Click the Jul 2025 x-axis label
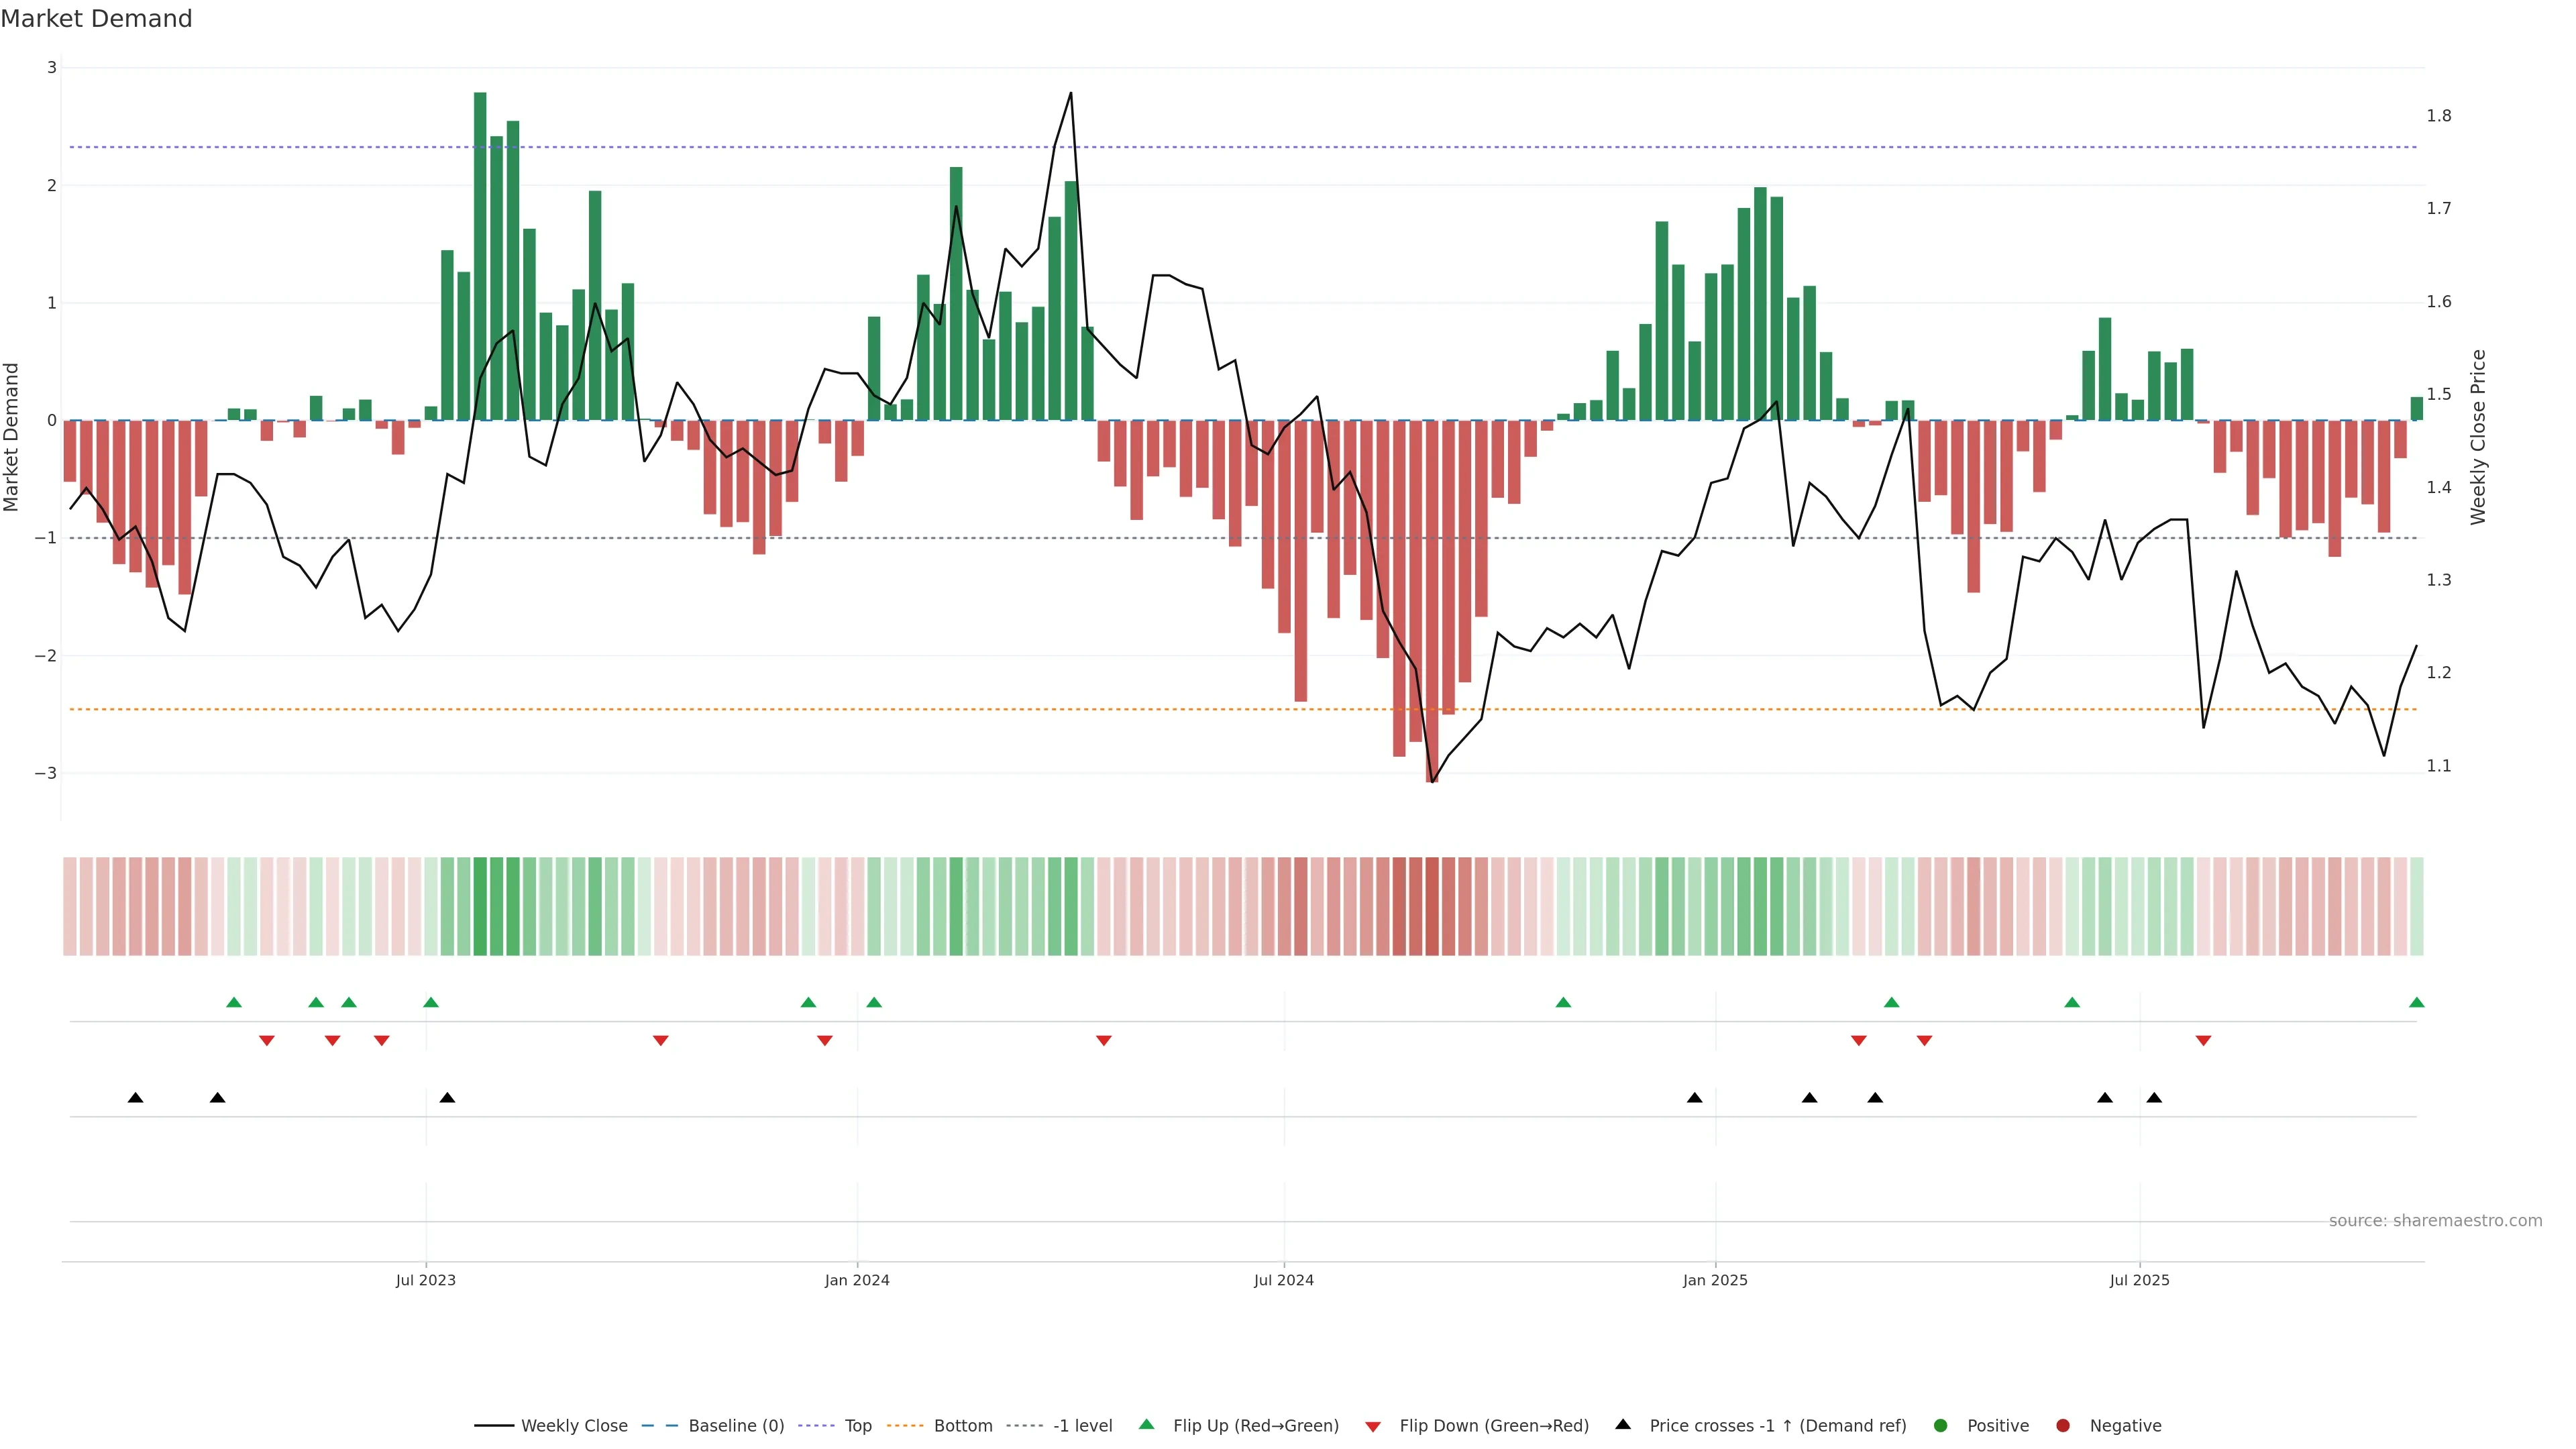 2140,1280
